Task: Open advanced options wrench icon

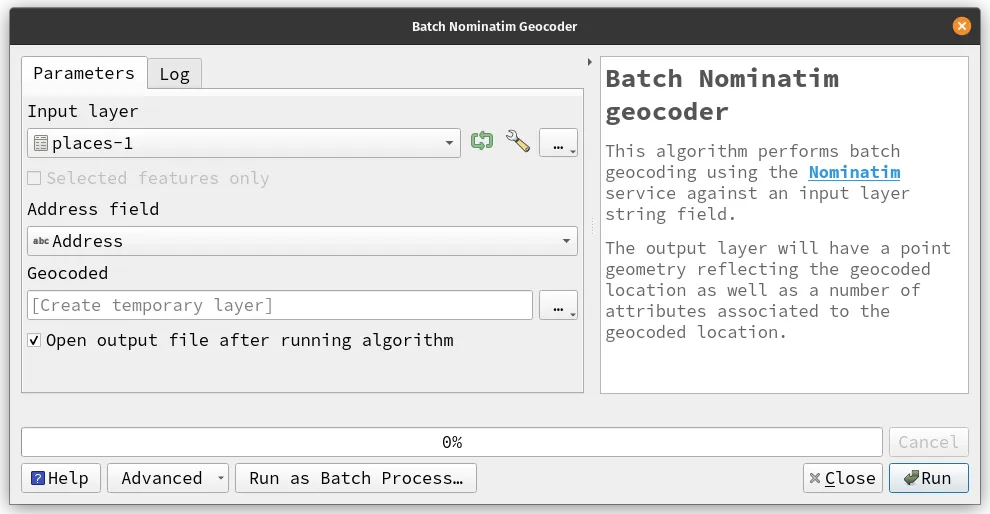Action: click(x=518, y=141)
